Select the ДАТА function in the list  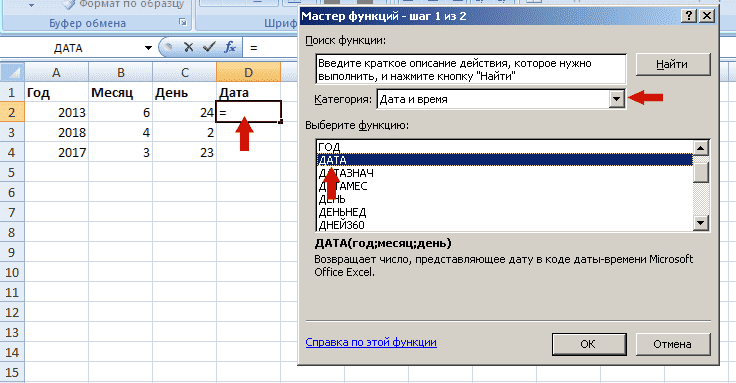[505, 160]
